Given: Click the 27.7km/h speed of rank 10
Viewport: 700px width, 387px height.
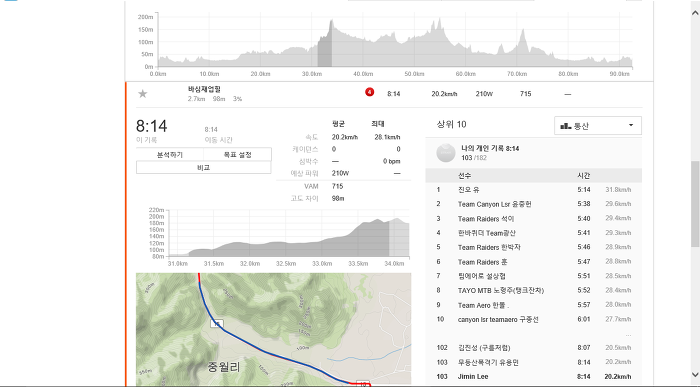Looking at the screenshot, I should 618,320.
